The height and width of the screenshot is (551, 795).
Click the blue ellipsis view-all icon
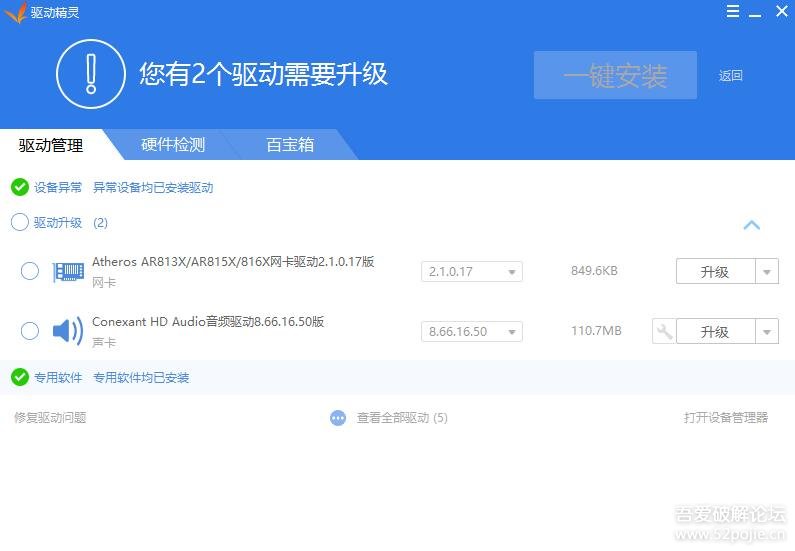pyautogui.click(x=338, y=418)
